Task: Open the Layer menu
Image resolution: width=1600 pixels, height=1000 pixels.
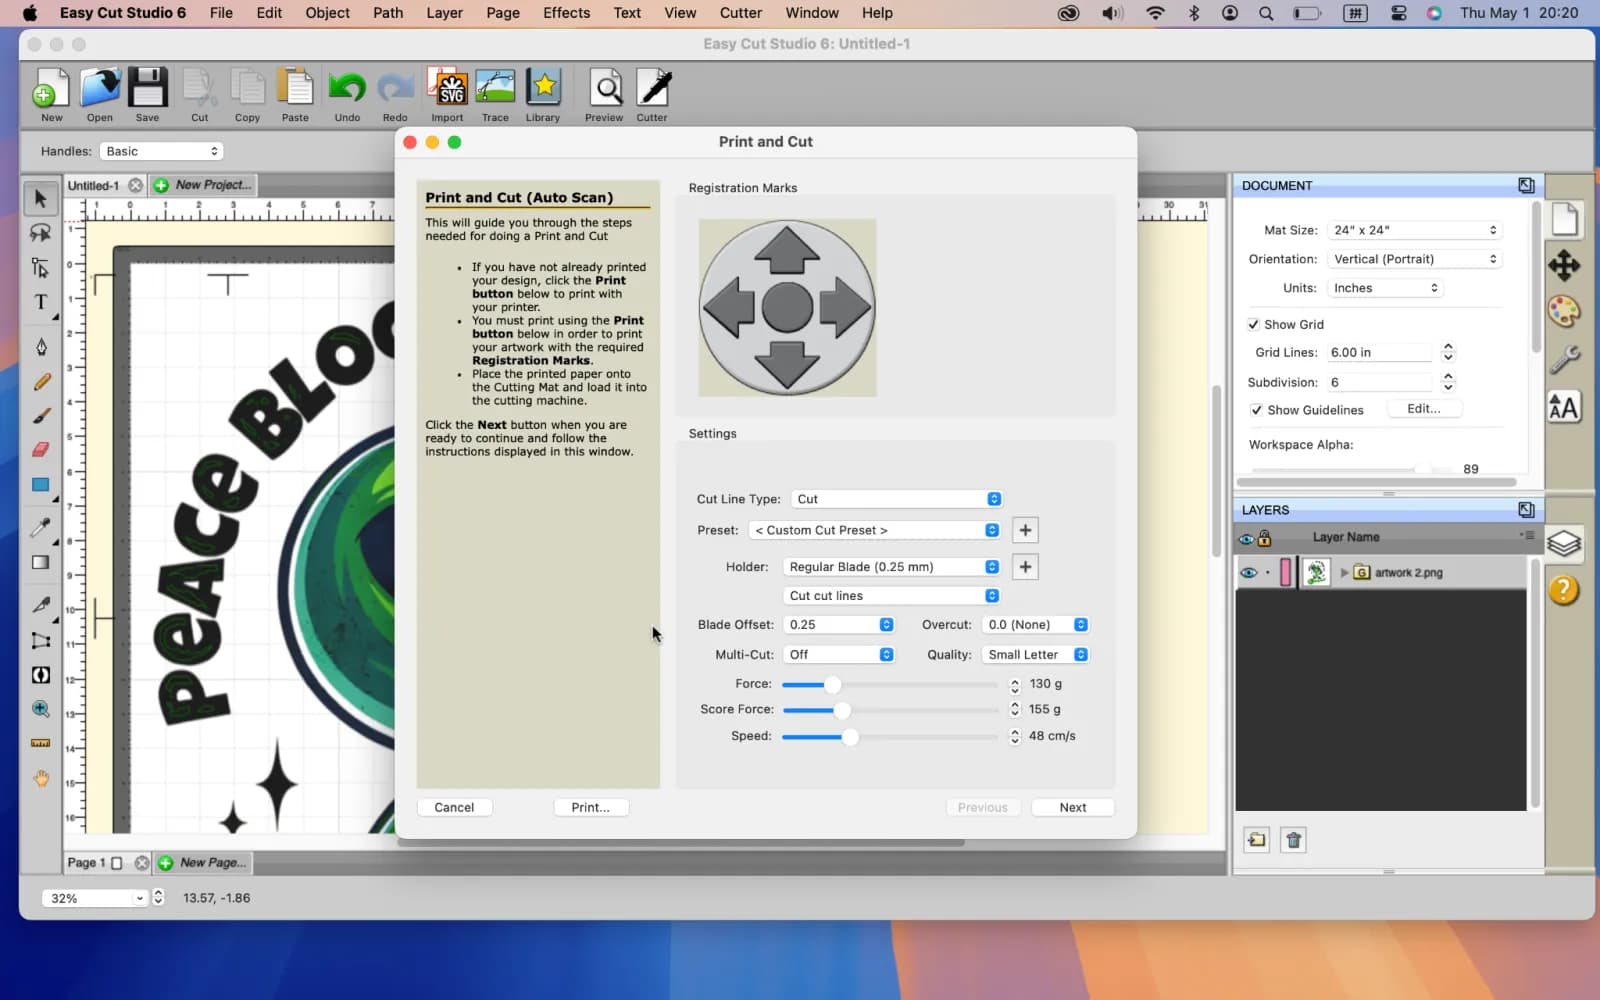Action: tap(444, 13)
